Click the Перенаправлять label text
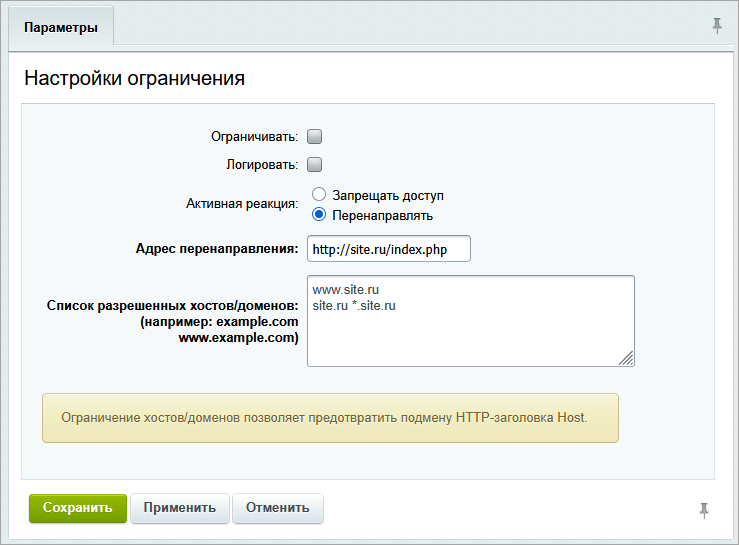 382,215
